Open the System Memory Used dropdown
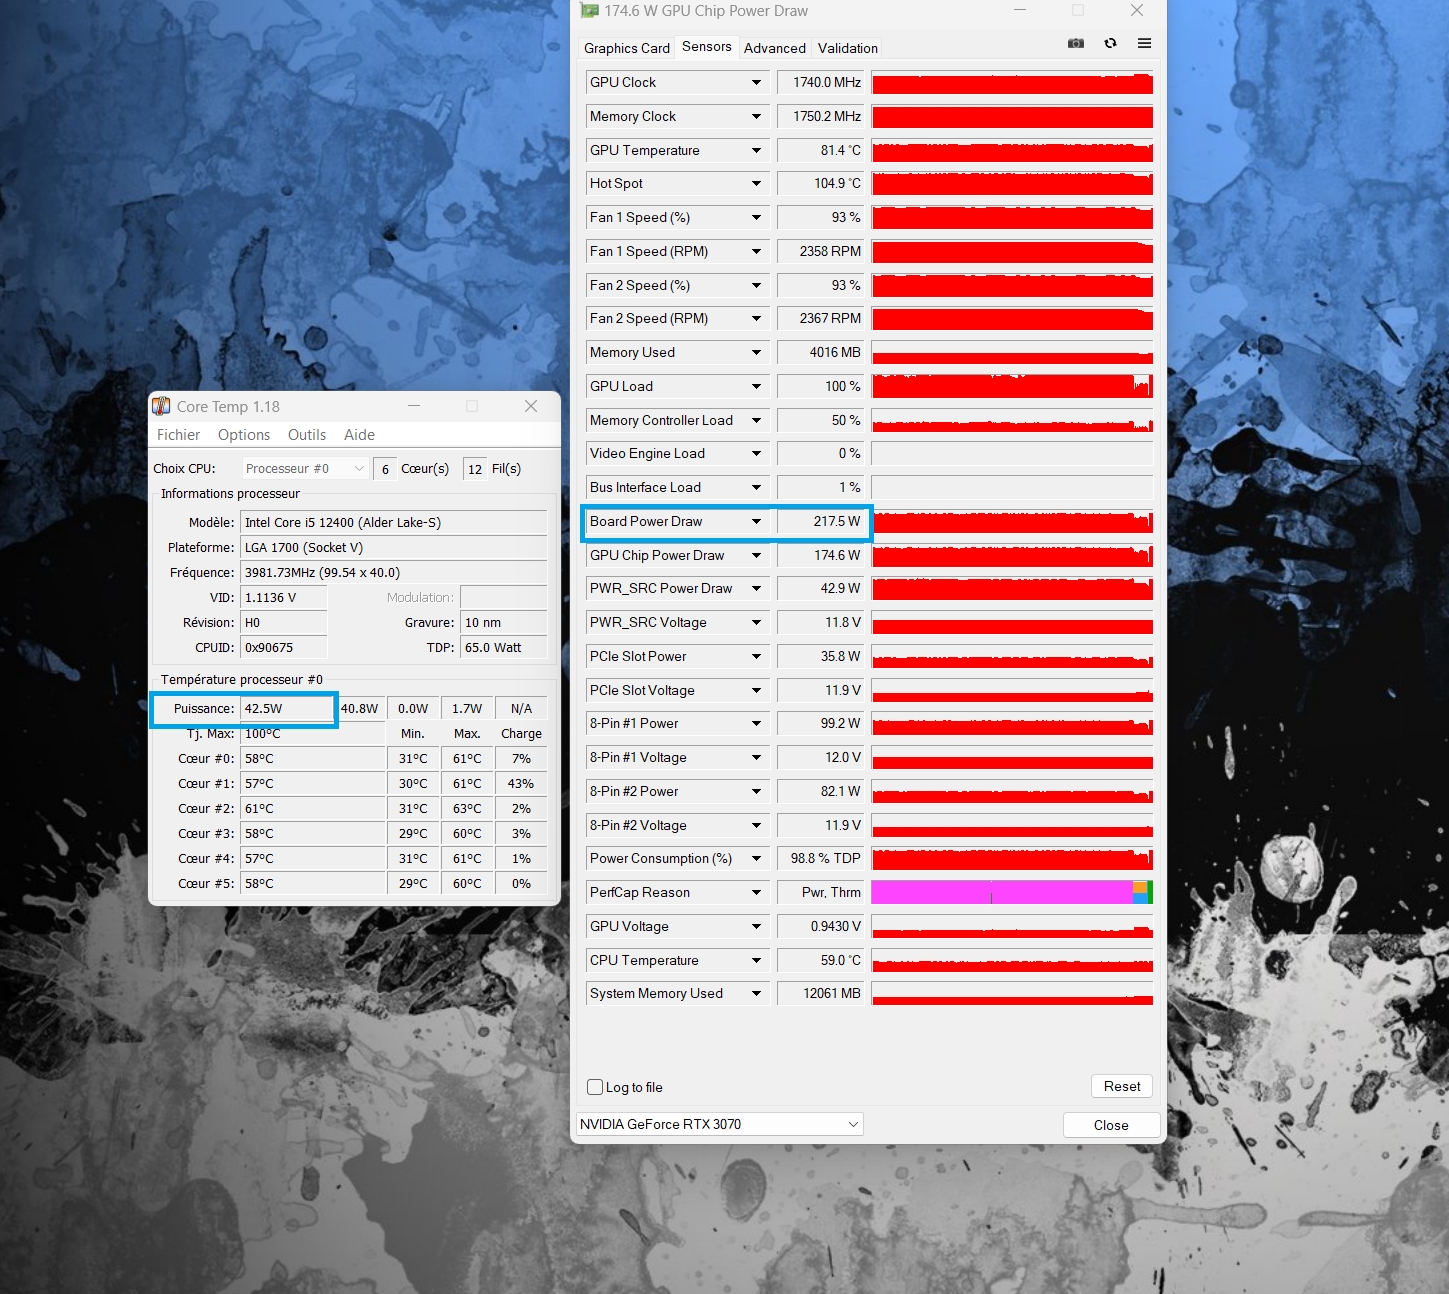Image resolution: width=1449 pixels, height=1294 pixels. click(x=756, y=993)
